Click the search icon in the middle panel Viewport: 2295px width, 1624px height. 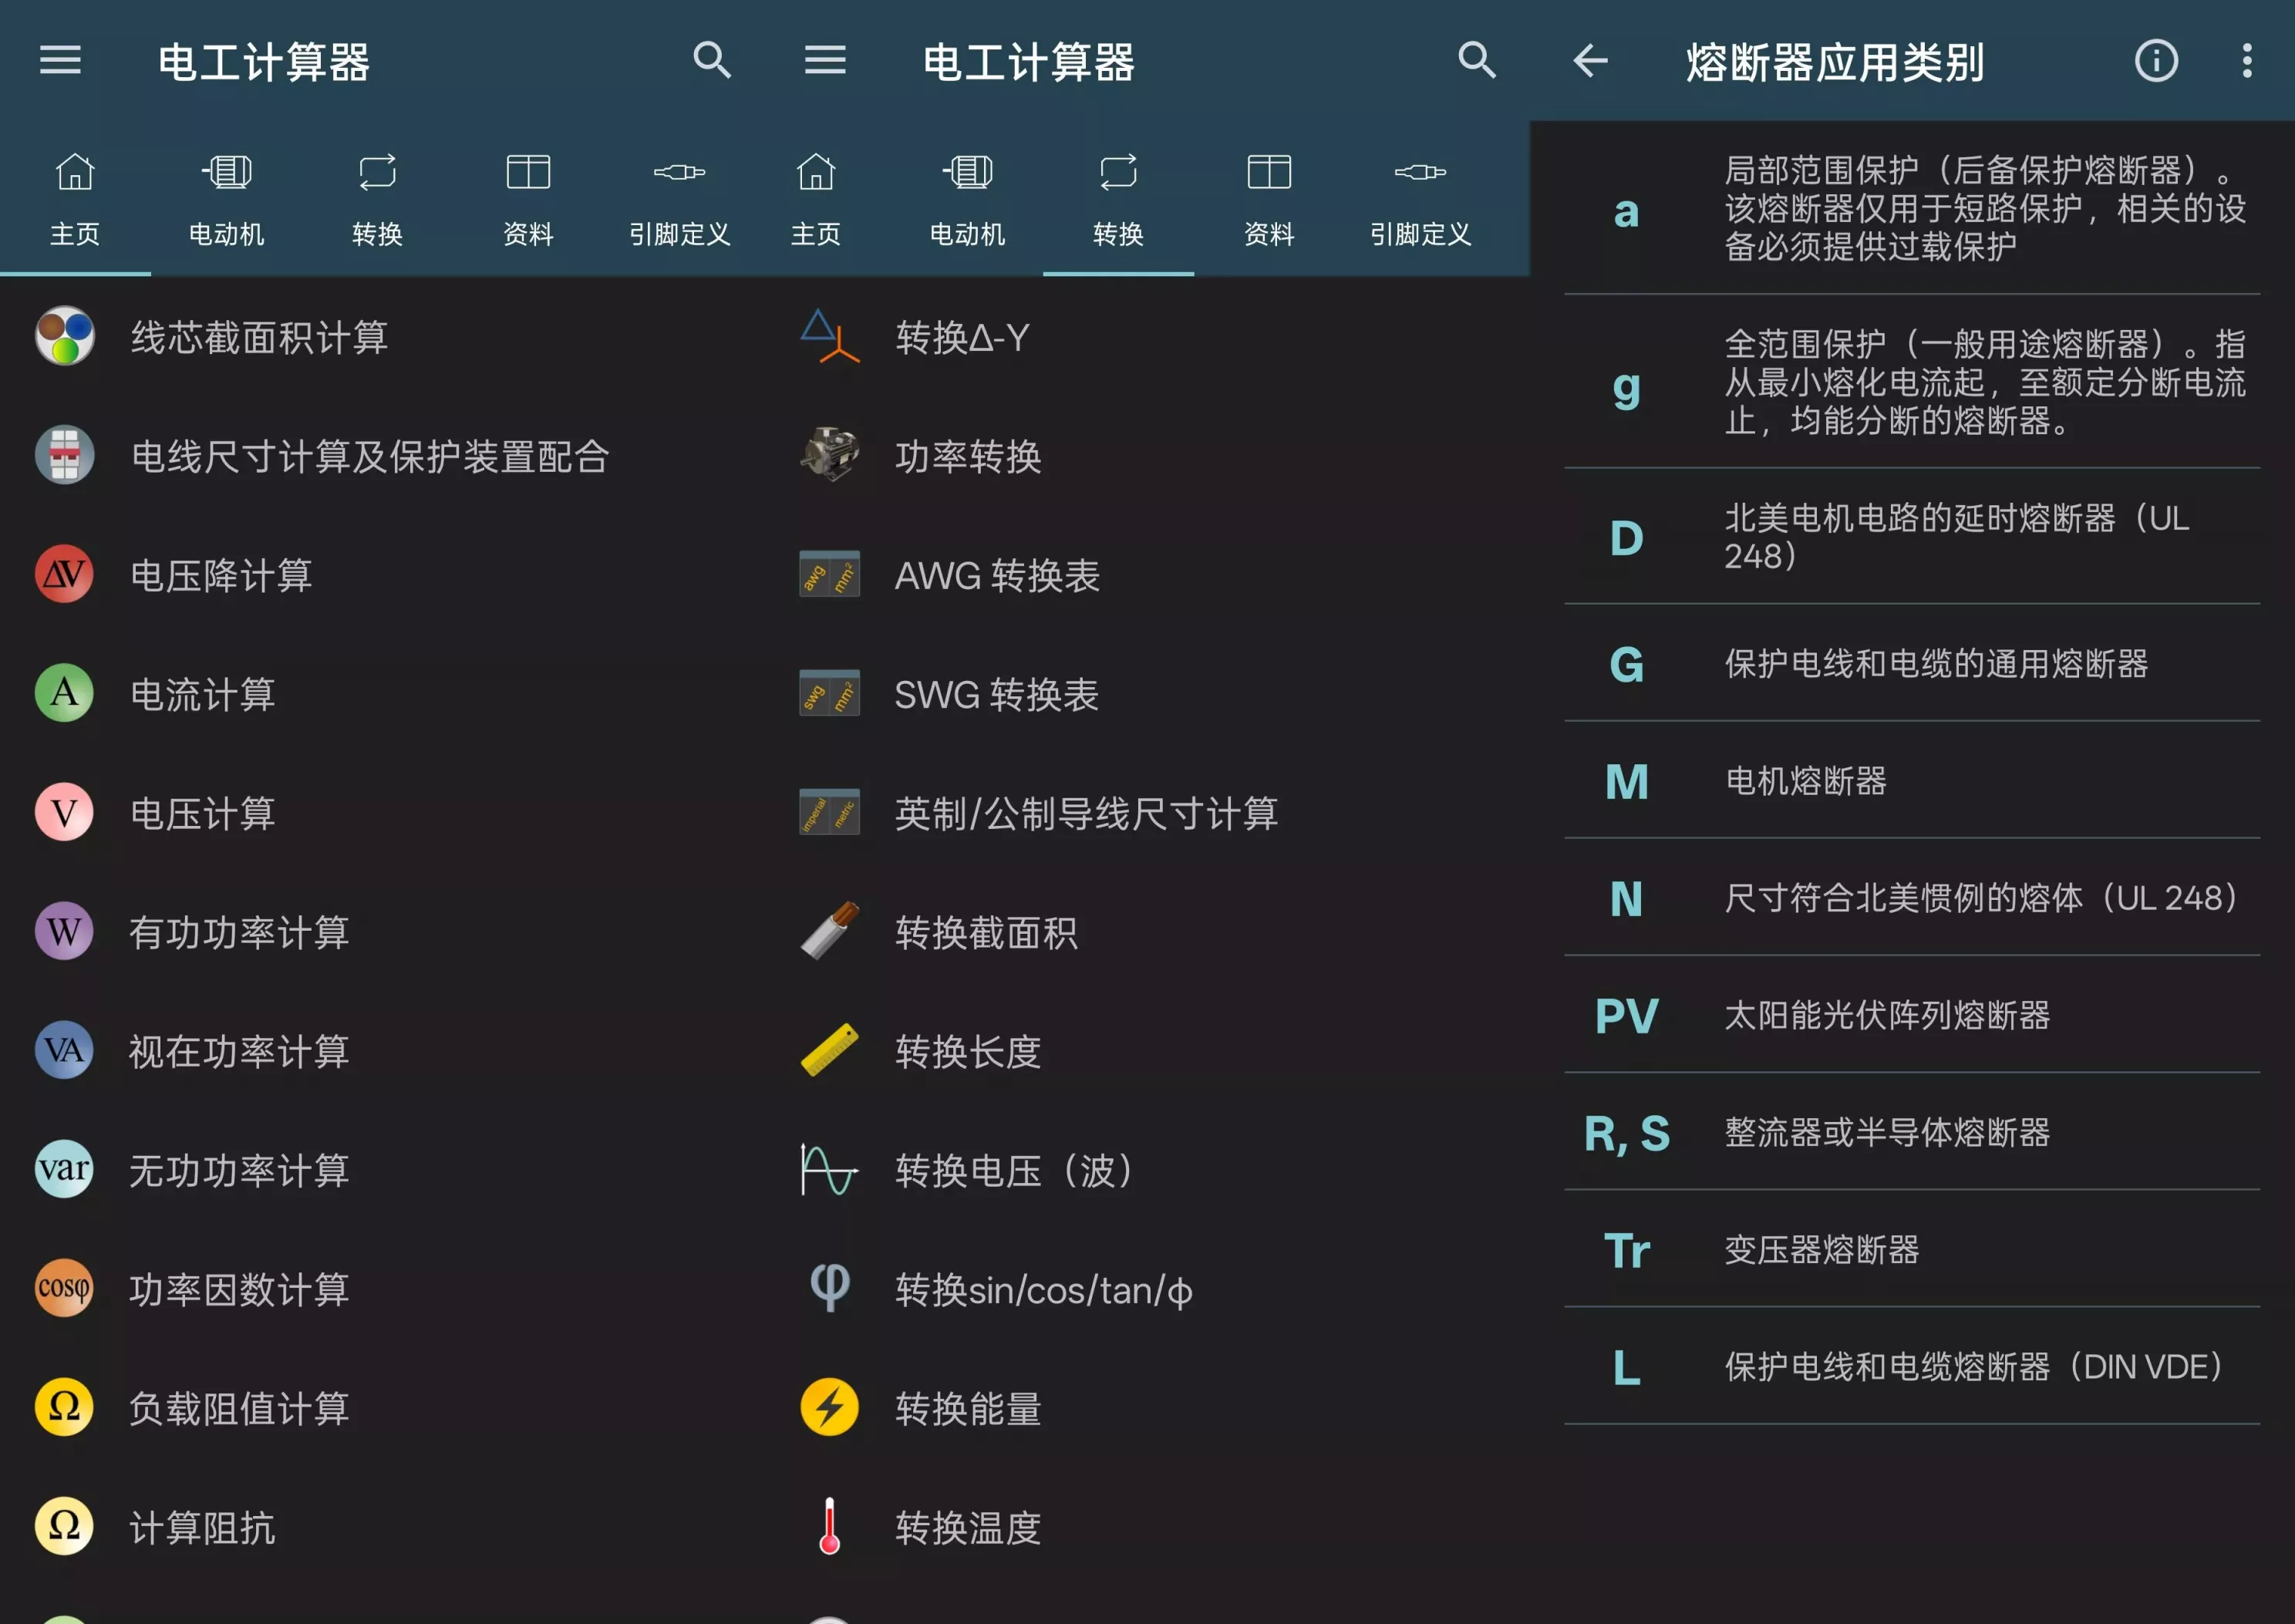click(1476, 61)
